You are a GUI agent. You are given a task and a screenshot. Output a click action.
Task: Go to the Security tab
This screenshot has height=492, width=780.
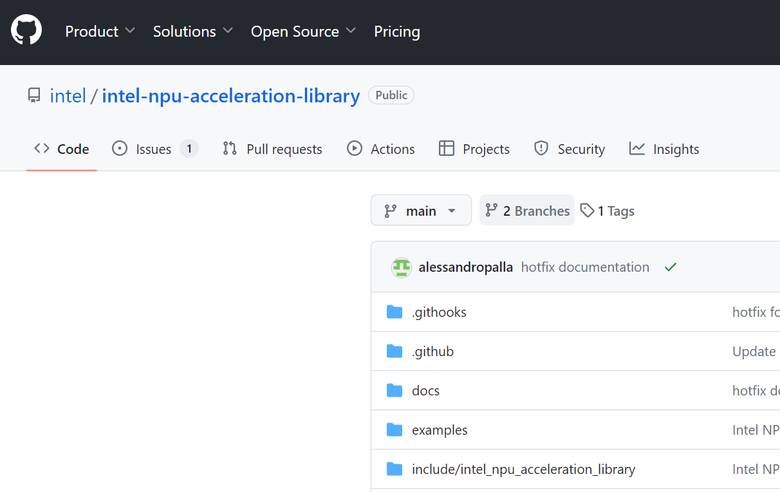click(x=569, y=149)
